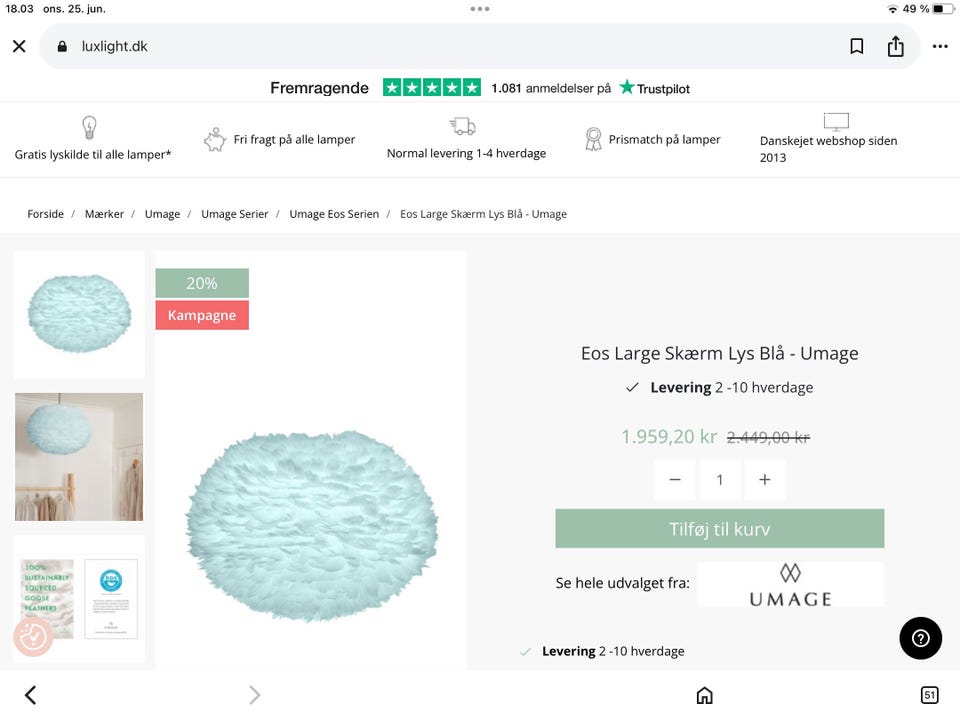960x720 pixels.
Task: Select the hanging lamp room thumbnail
Action: pyautogui.click(x=79, y=457)
